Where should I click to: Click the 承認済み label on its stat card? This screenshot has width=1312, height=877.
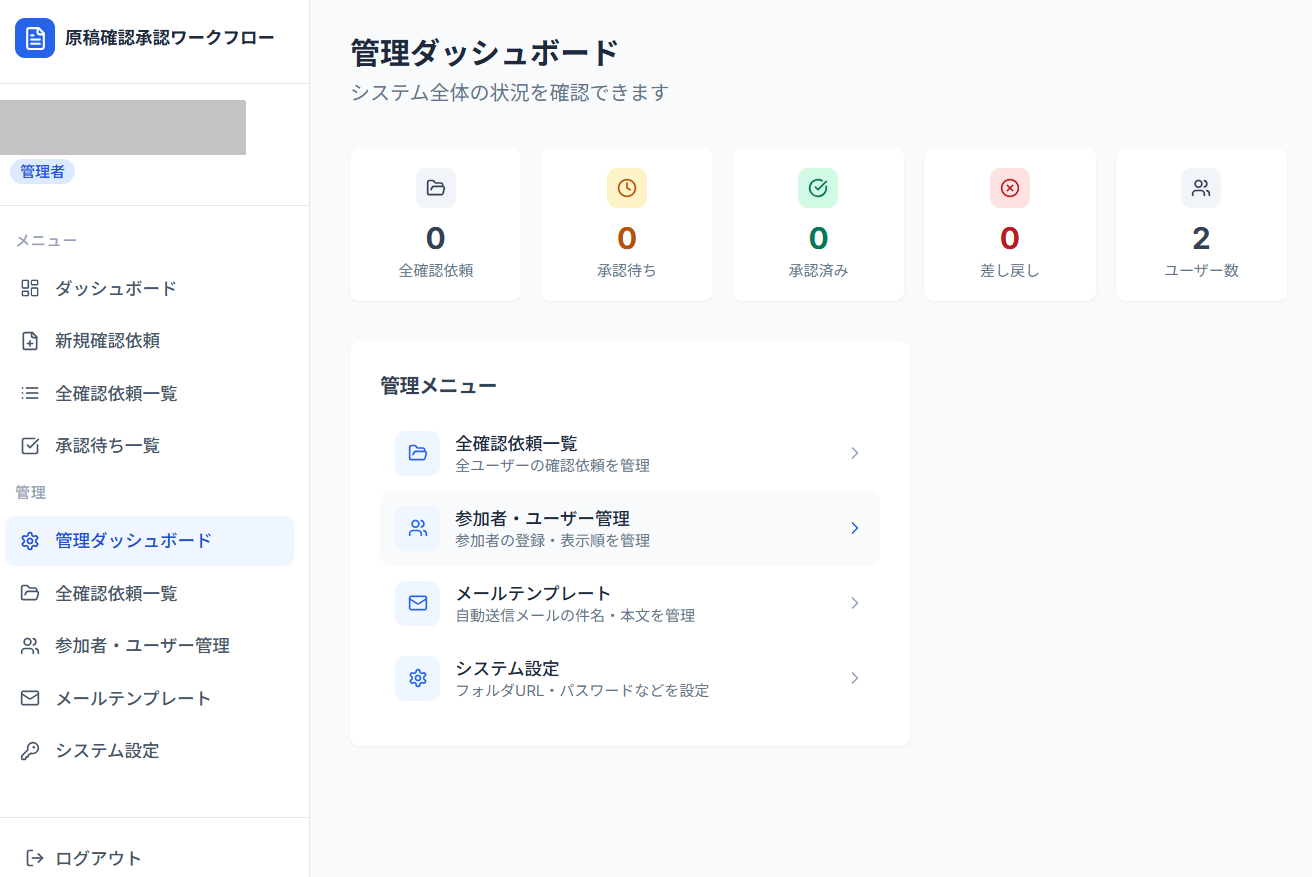(818, 270)
